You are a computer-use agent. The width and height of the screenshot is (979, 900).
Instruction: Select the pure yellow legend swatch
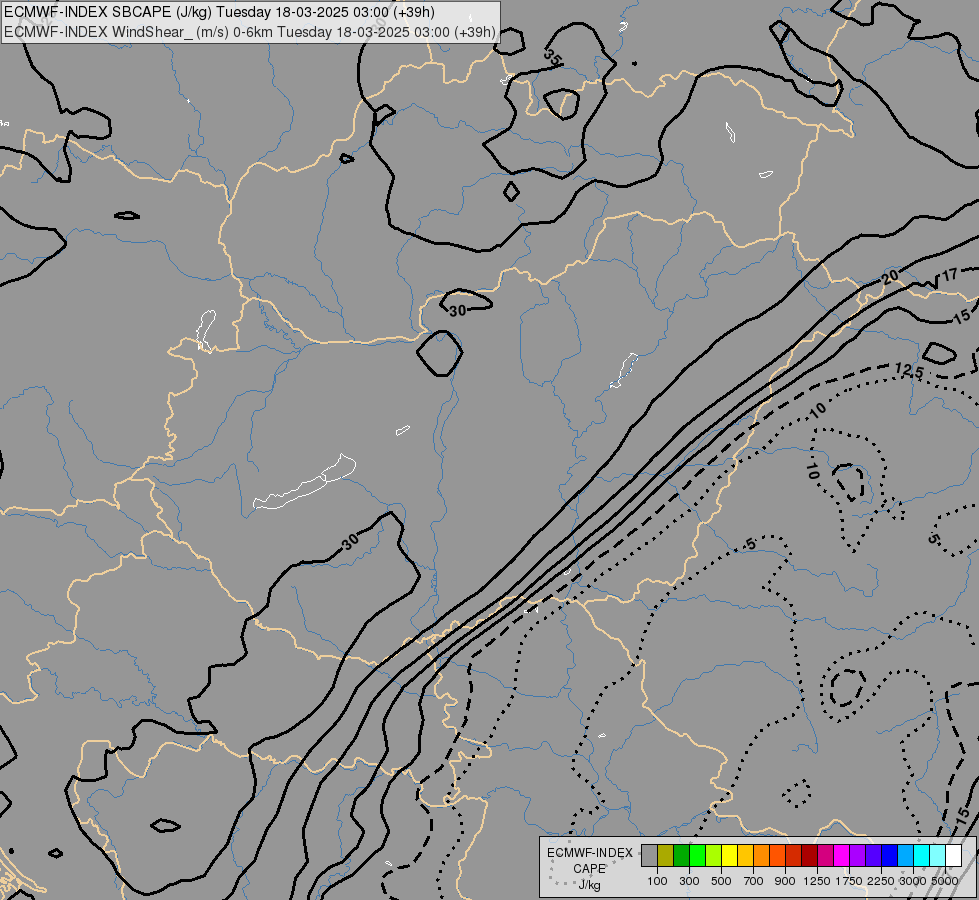click(x=729, y=855)
